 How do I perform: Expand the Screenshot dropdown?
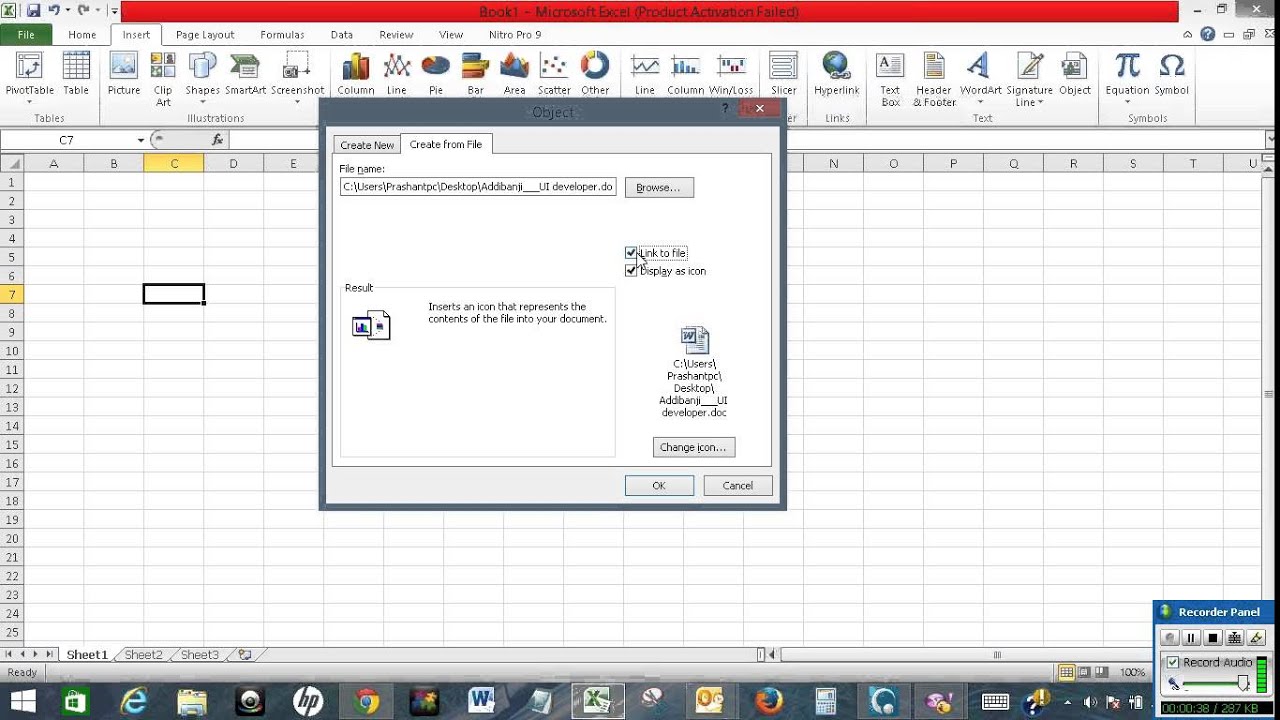pos(297,103)
